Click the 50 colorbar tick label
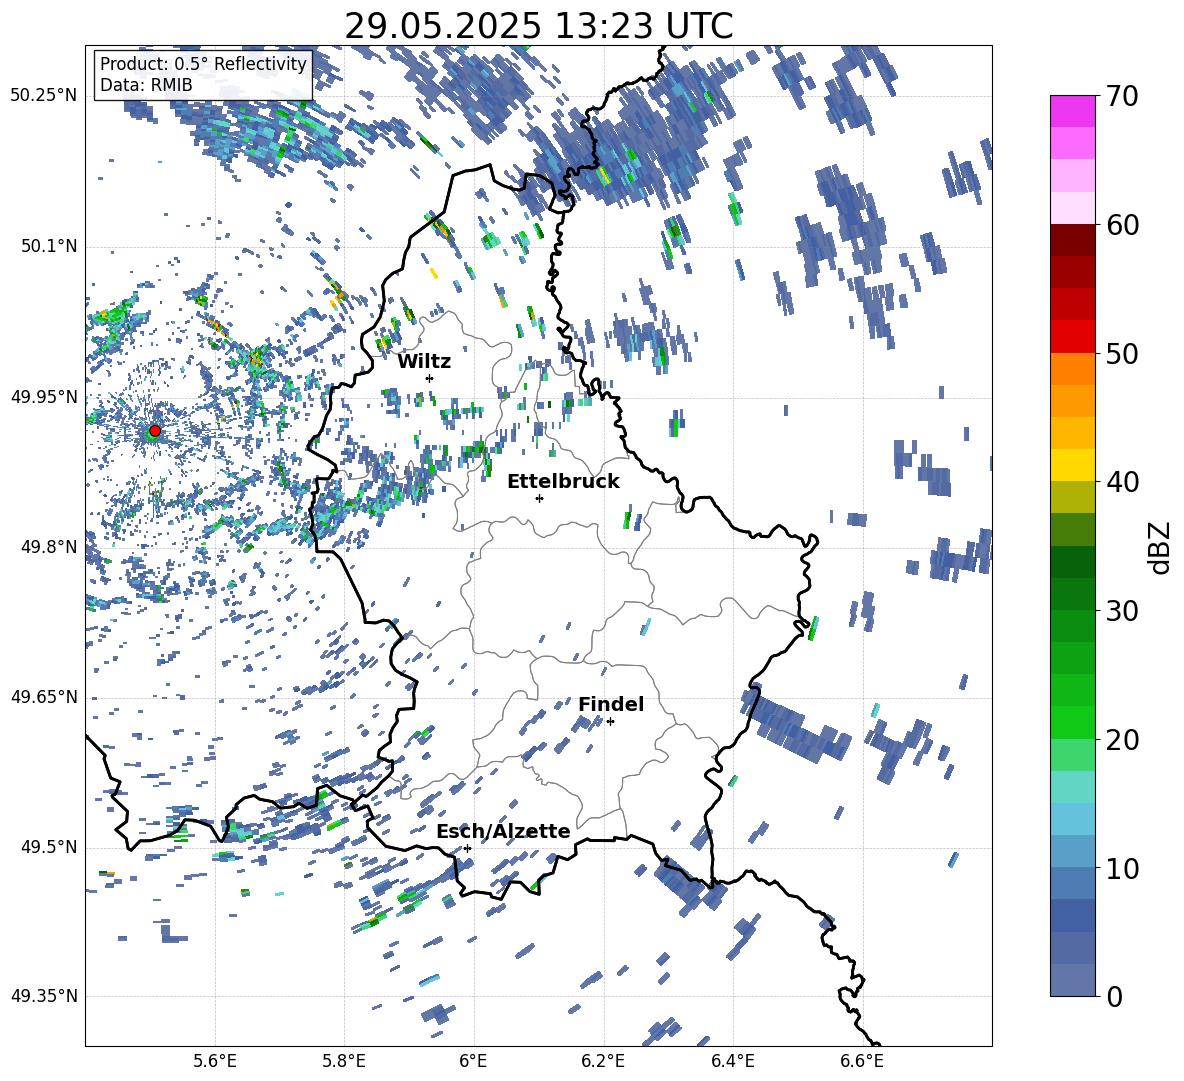The width and height of the screenshot is (1184, 1081). (x=1122, y=353)
